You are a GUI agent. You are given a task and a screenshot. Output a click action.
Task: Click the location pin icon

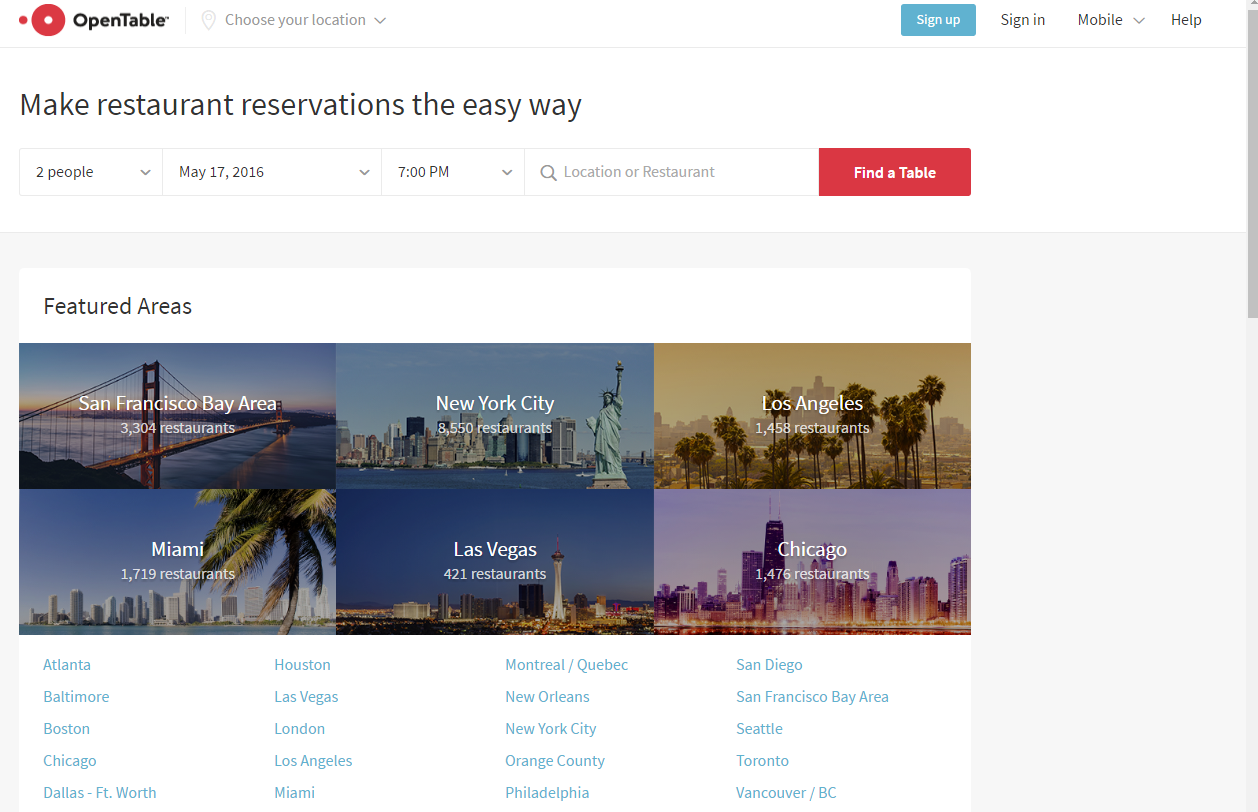(x=208, y=20)
